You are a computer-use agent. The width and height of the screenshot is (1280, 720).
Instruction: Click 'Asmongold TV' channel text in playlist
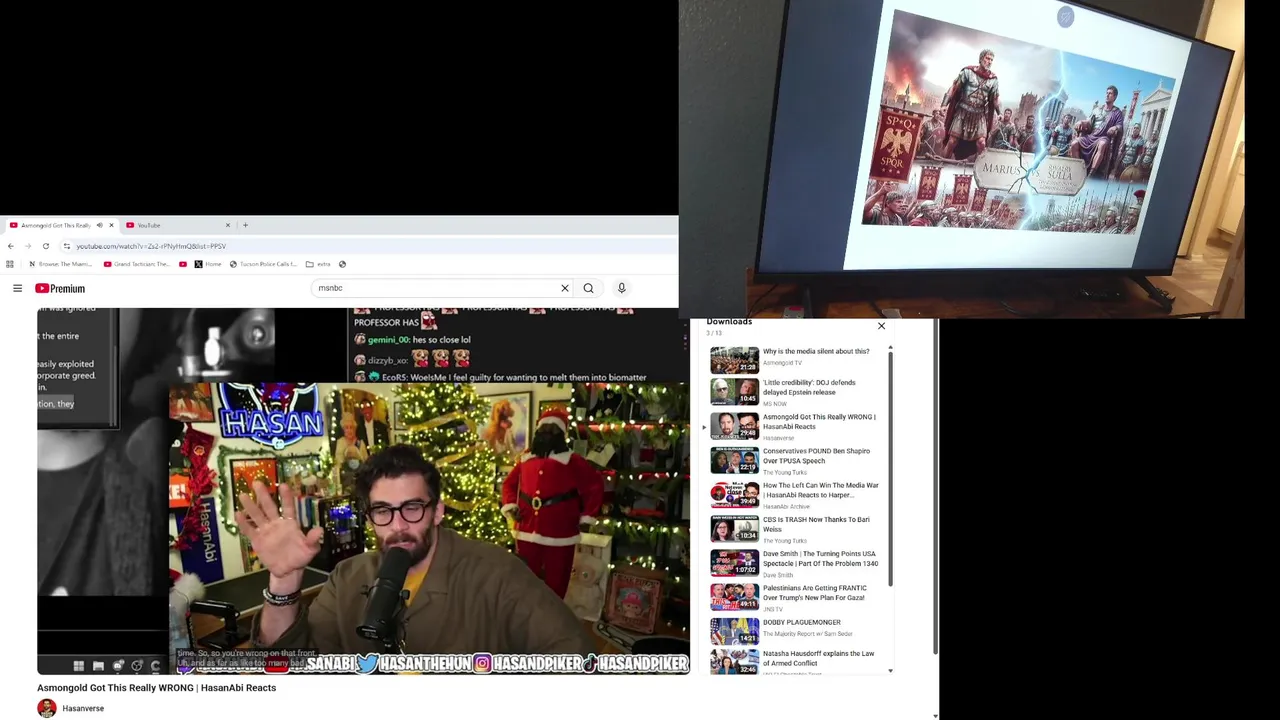pyautogui.click(x=782, y=363)
